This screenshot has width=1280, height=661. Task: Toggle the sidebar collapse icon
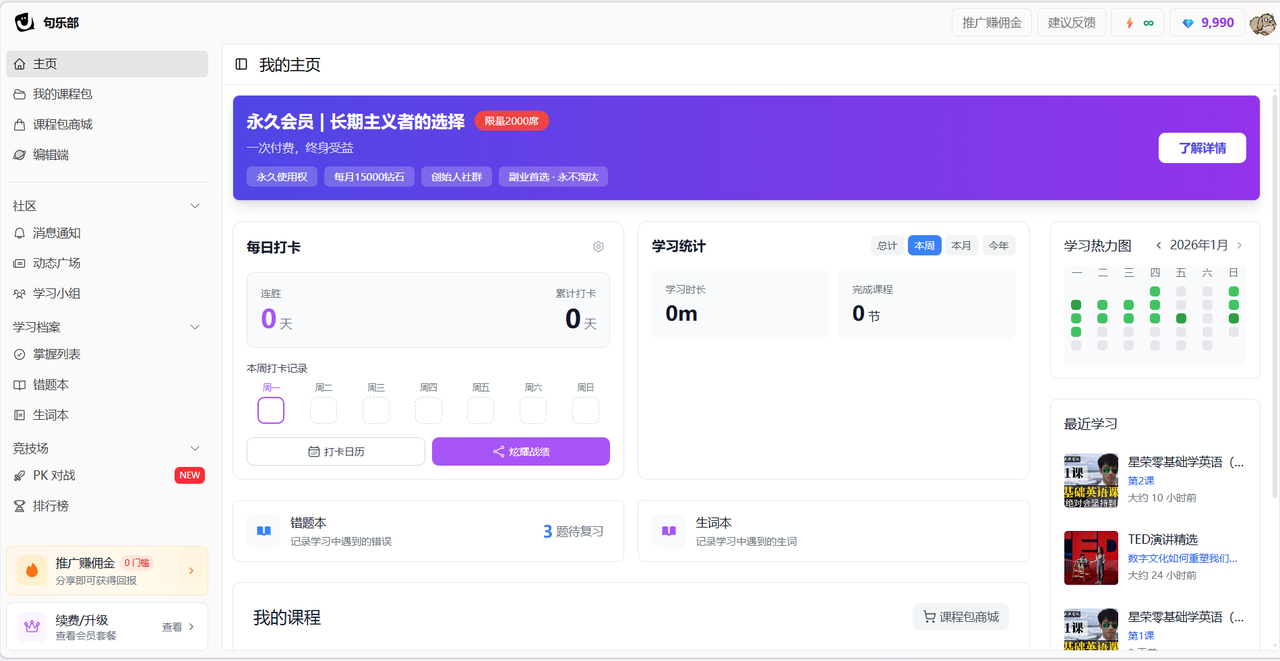tap(241, 65)
